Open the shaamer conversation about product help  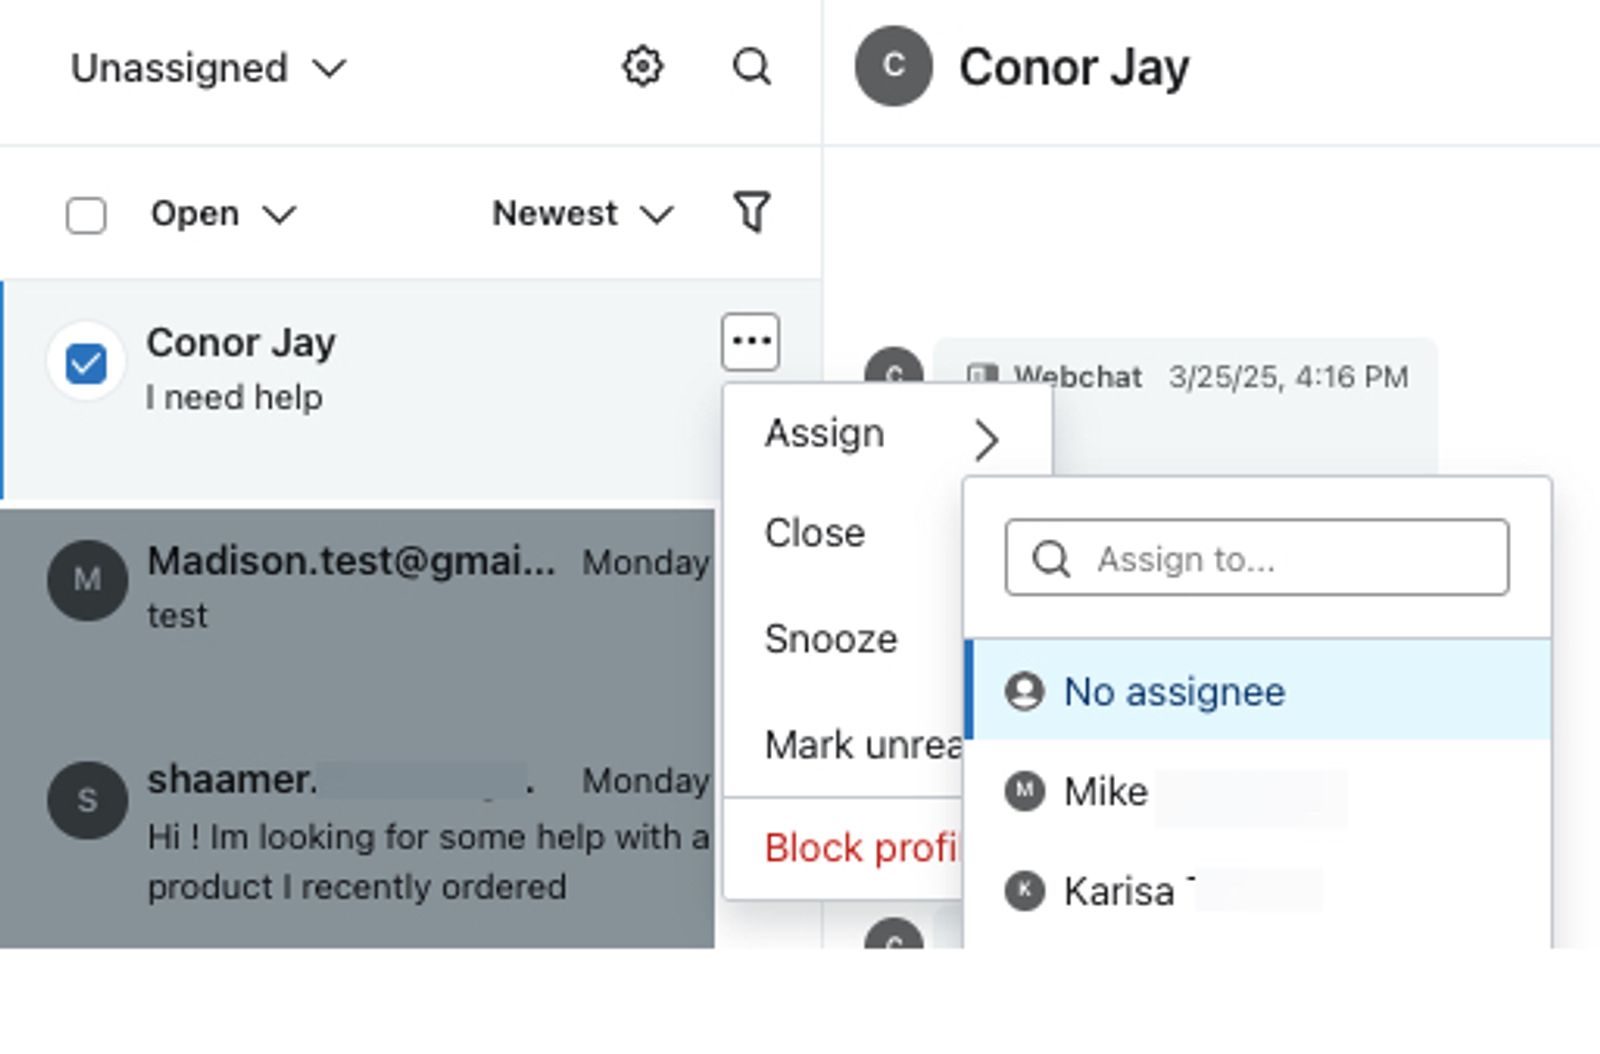tap(357, 838)
